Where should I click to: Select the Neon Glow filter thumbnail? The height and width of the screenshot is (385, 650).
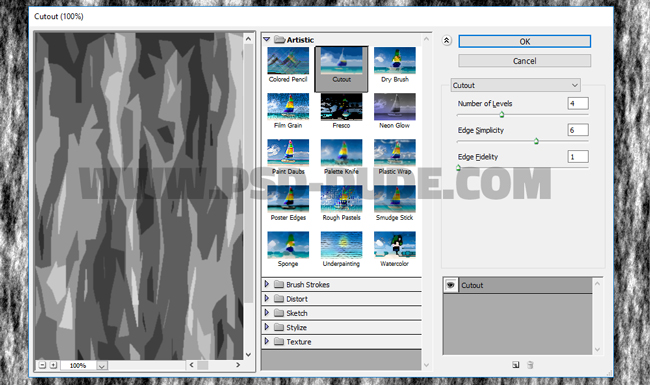tap(394, 107)
